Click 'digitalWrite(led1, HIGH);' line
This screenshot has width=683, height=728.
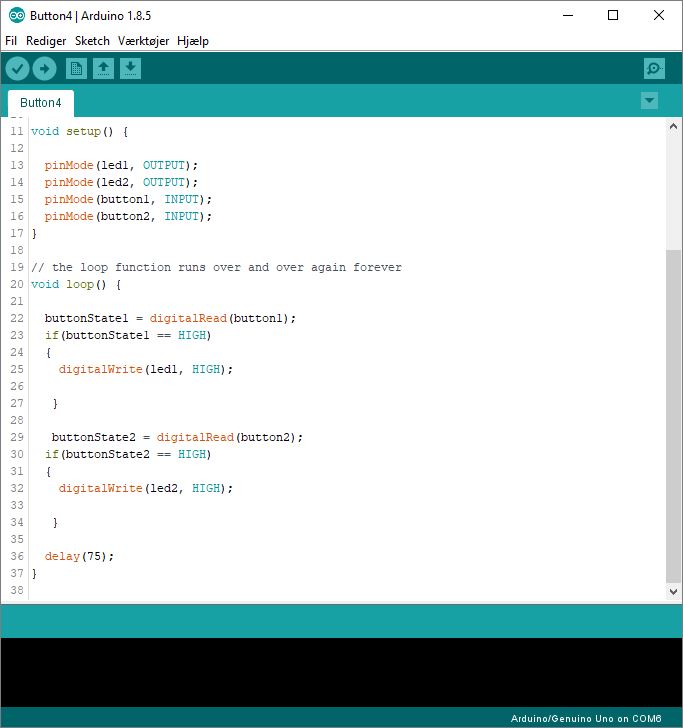point(146,369)
